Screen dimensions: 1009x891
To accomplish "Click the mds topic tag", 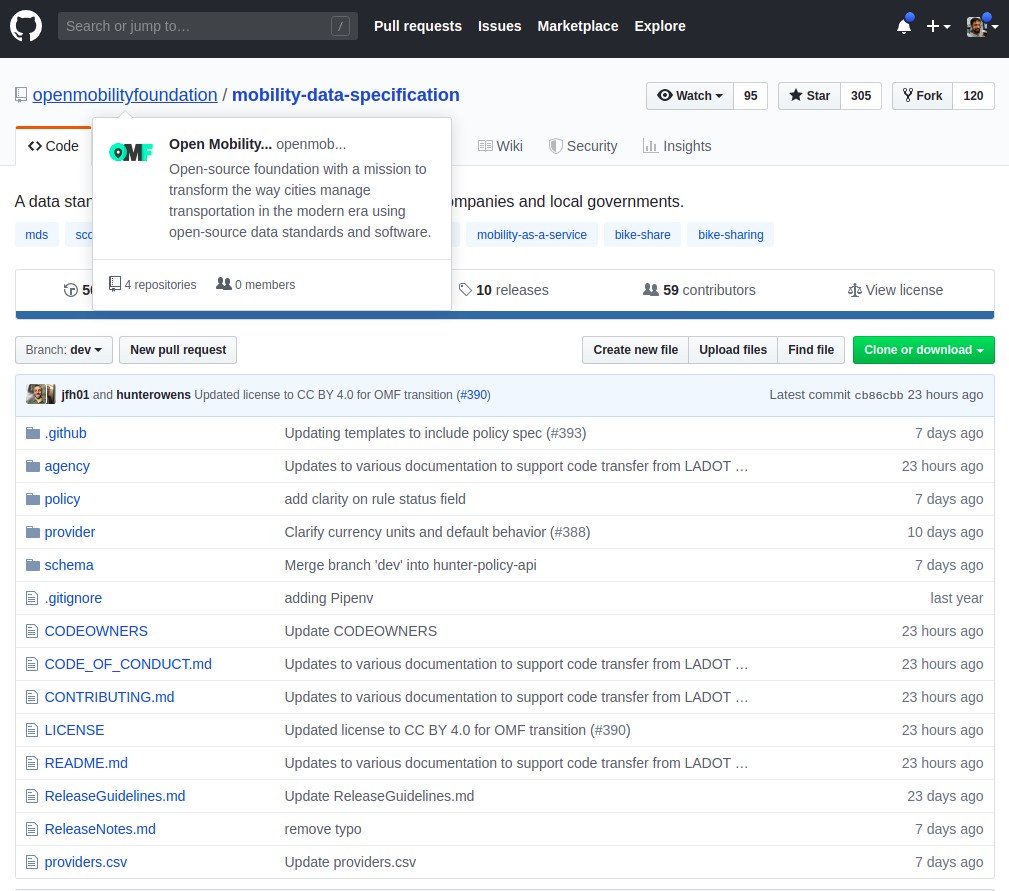I will [x=37, y=235].
